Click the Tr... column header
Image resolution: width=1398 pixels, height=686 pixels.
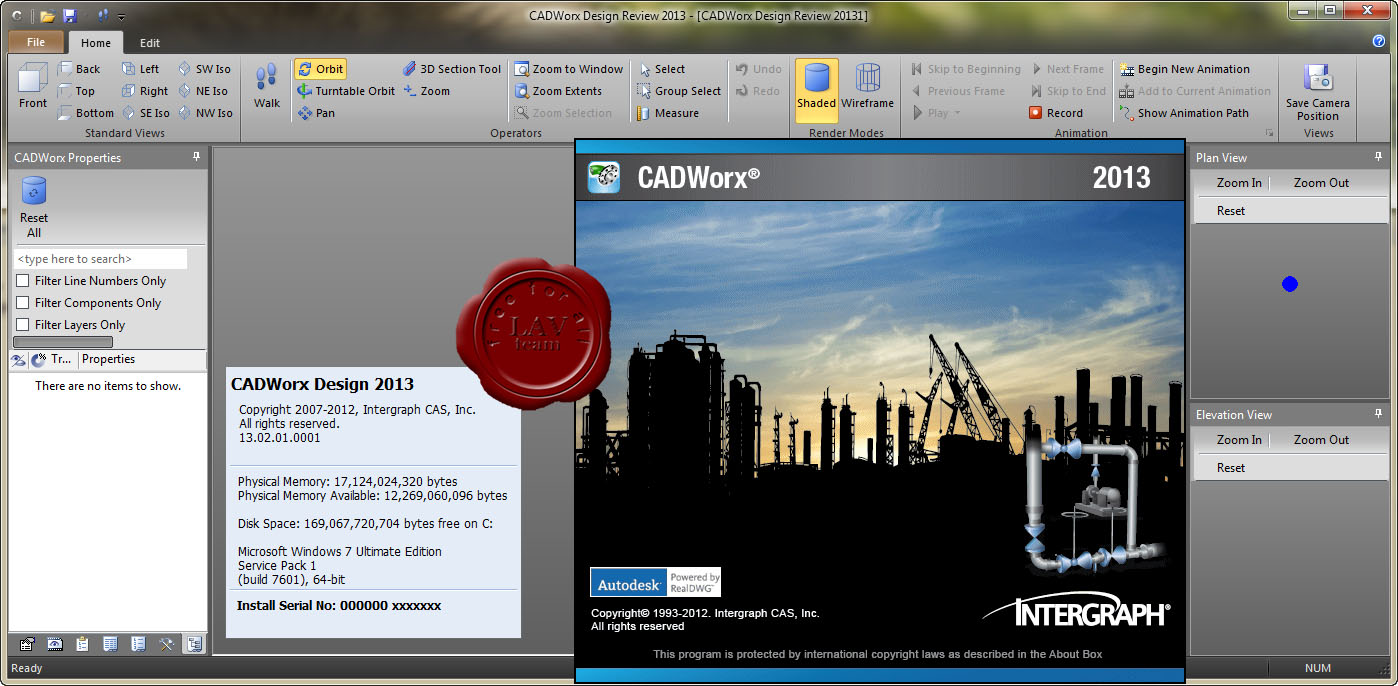pyautogui.click(x=53, y=360)
